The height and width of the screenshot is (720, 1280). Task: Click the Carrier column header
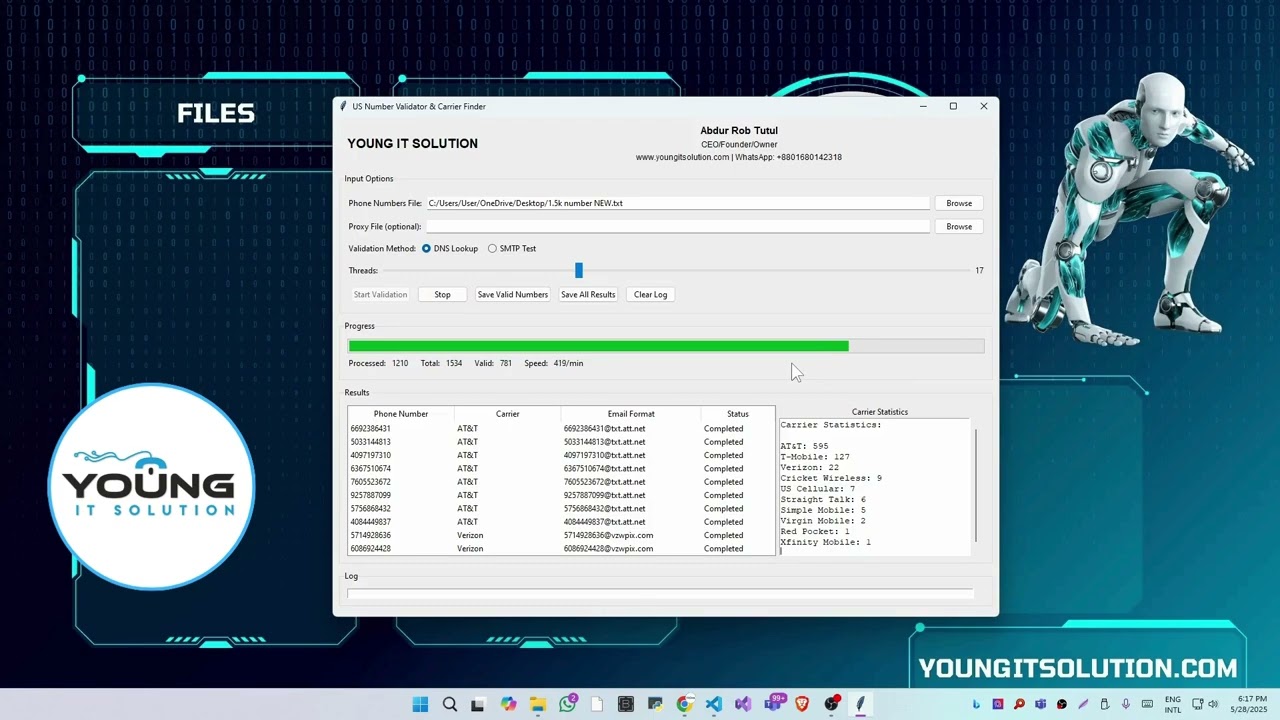(507, 413)
